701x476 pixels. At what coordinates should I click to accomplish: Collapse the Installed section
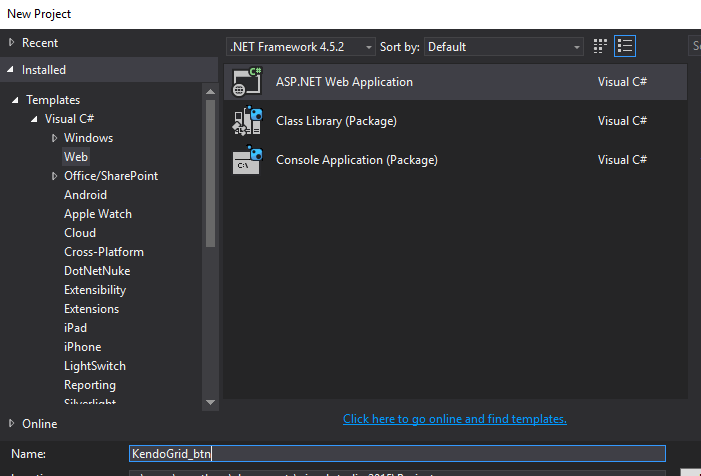(x=11, y=70)
